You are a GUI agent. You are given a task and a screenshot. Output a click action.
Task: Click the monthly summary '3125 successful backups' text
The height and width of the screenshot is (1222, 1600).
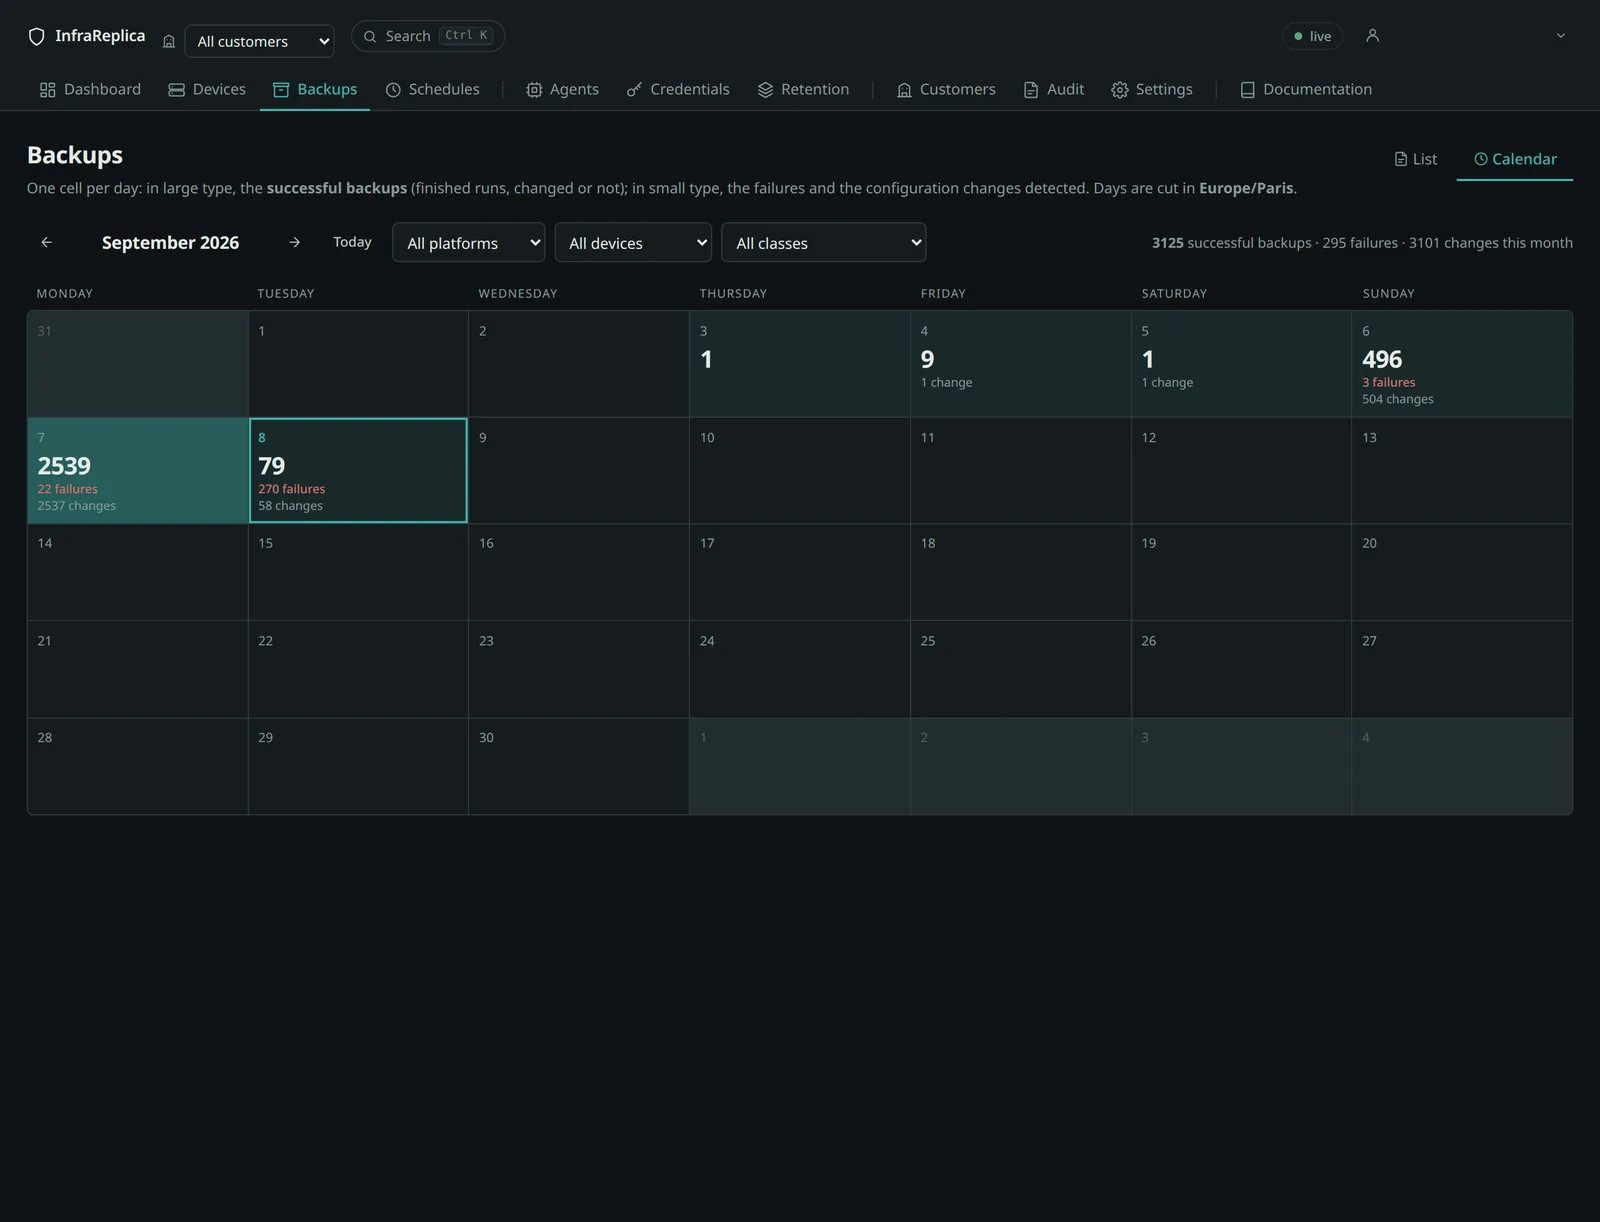(x=1231, y=243)
